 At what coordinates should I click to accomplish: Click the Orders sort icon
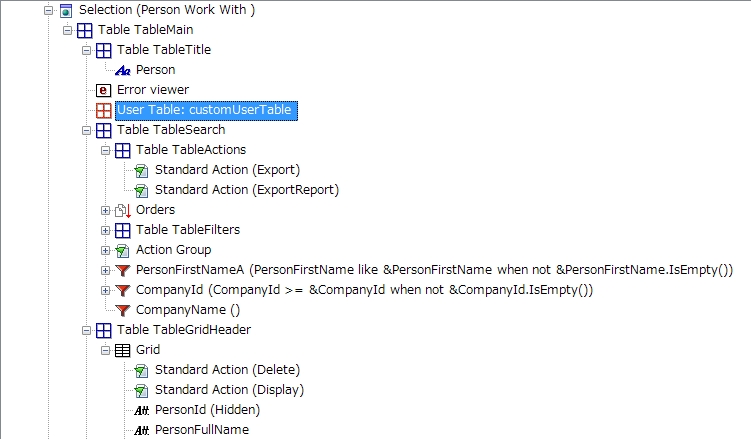point(123,210)
